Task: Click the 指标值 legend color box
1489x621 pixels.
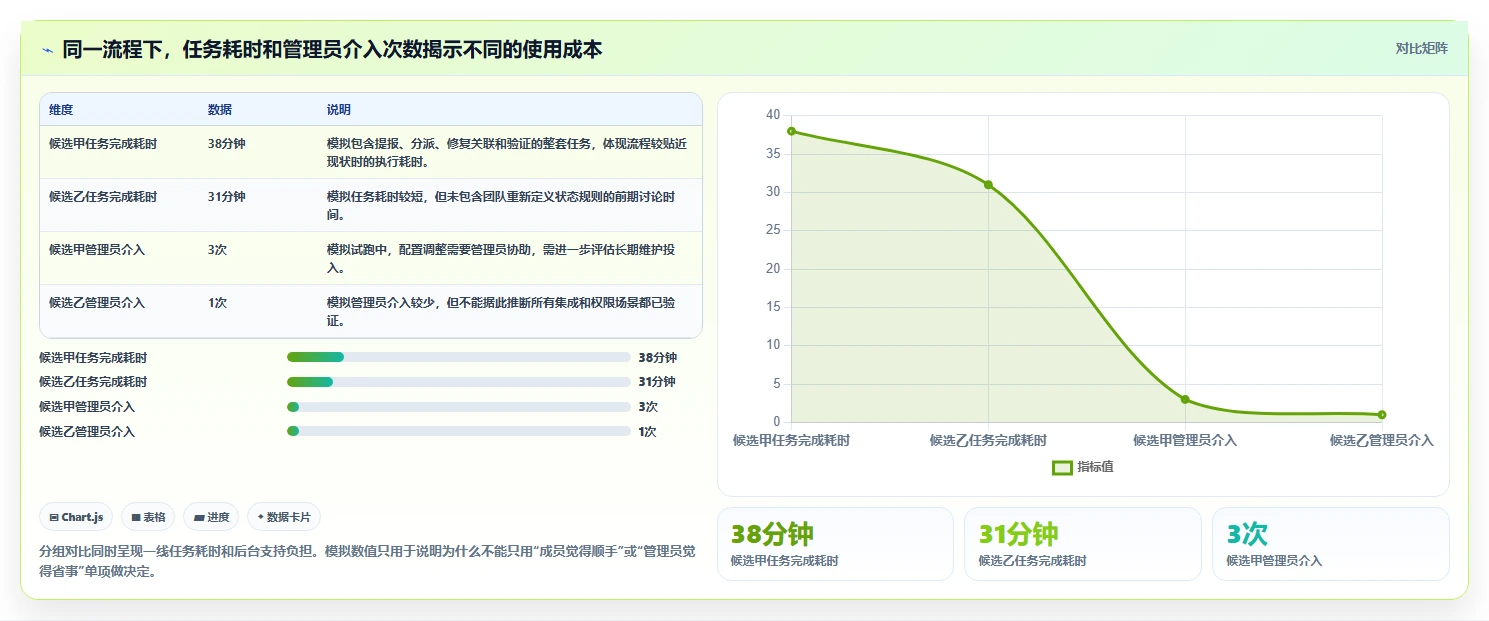Action: coord(1062,467)
